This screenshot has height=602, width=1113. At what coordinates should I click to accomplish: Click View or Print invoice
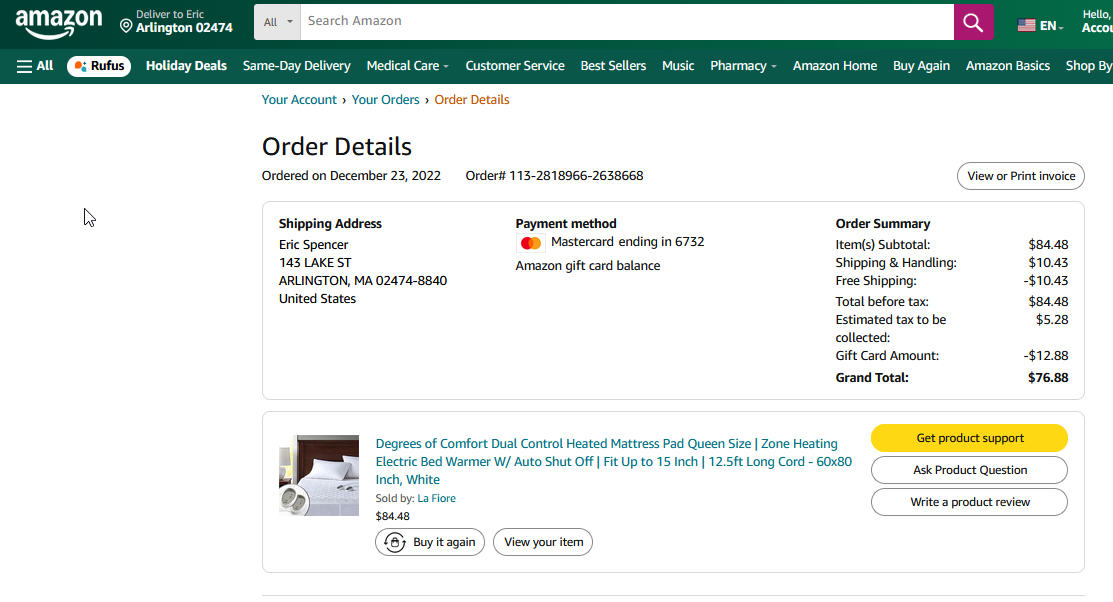[x=1021, y=176]
